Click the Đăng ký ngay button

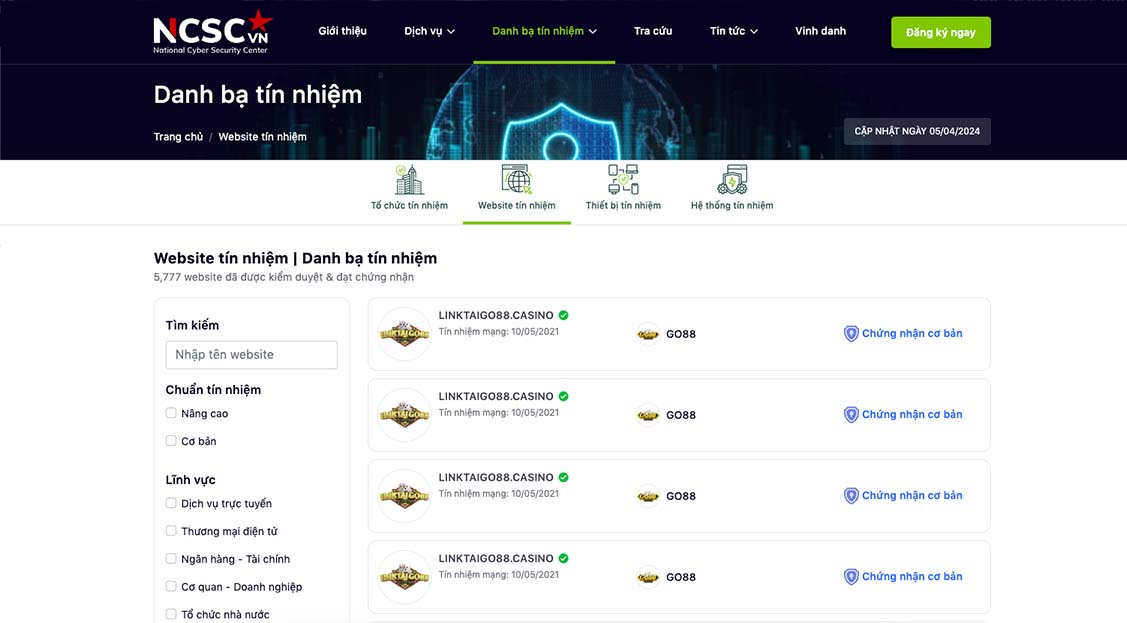point(940,32)
